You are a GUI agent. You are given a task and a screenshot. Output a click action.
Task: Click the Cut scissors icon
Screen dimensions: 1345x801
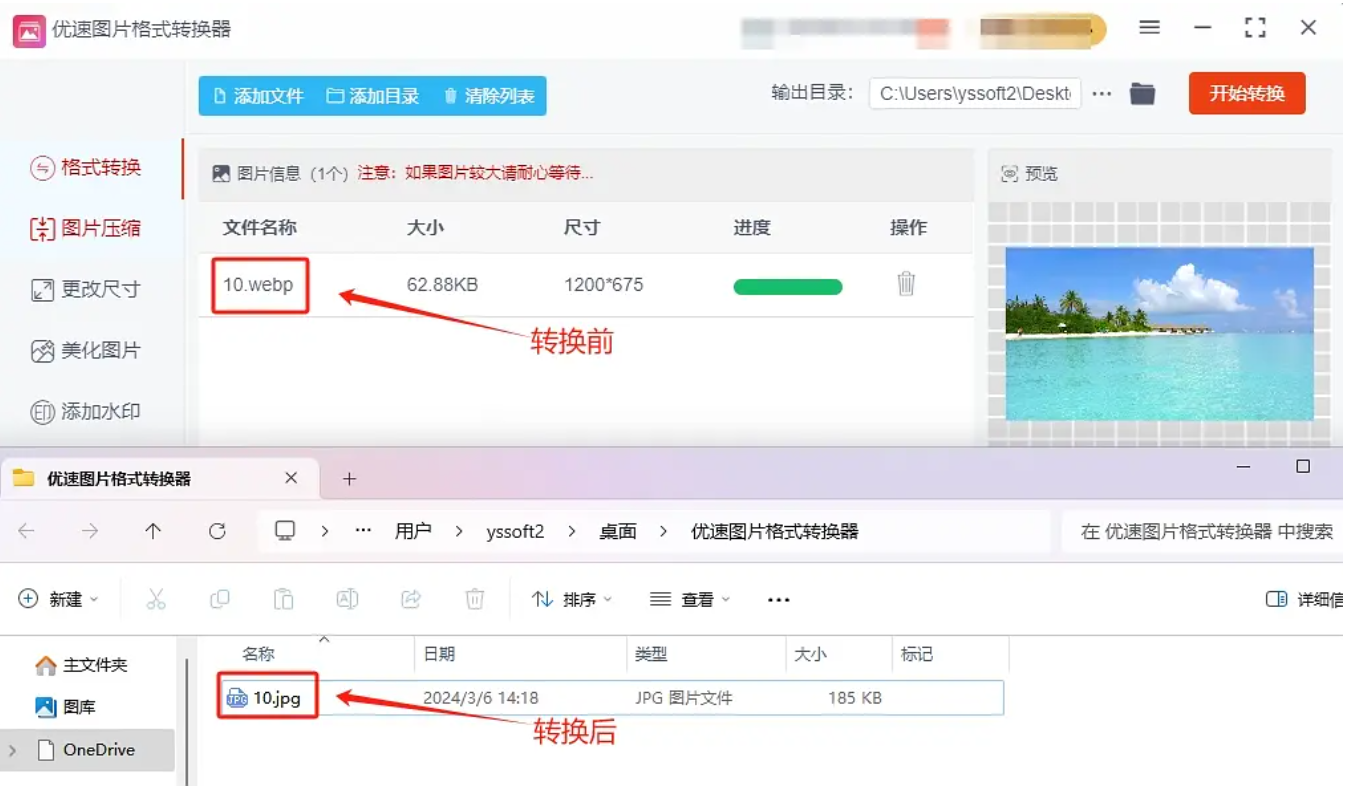(156, 599)
